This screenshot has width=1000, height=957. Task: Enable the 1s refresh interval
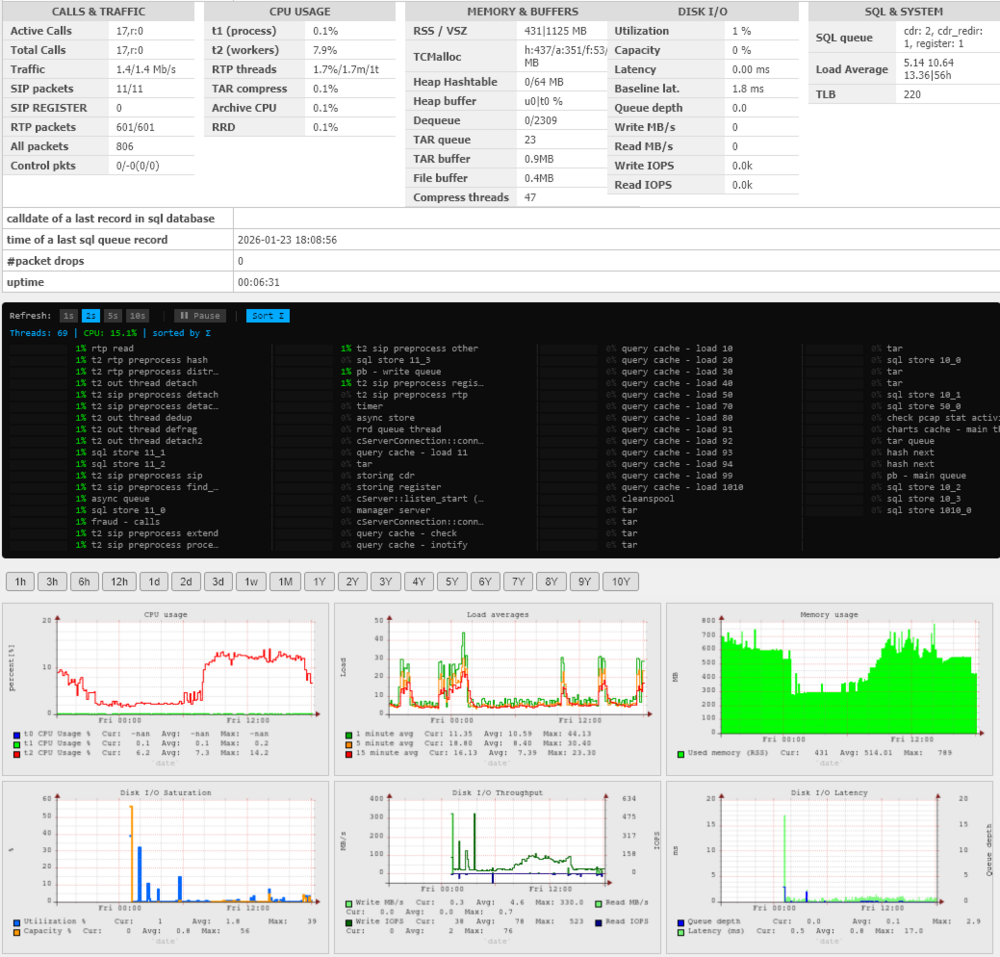click(x=68, y=315)
